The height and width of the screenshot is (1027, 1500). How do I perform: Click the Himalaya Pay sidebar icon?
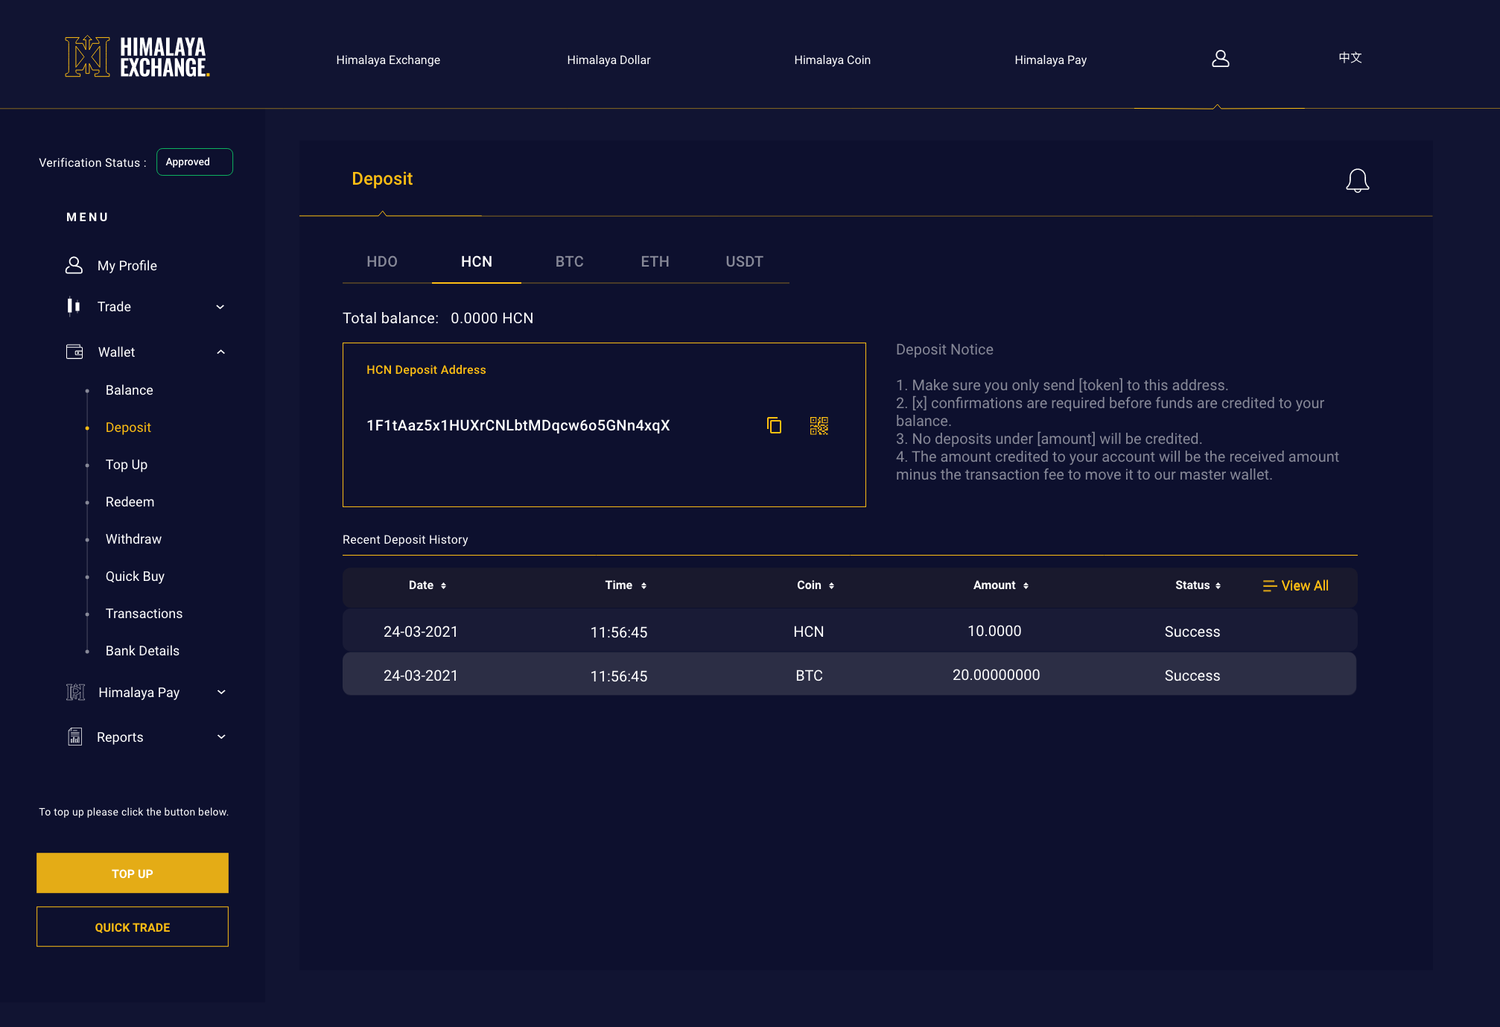[x=75, y=692]
